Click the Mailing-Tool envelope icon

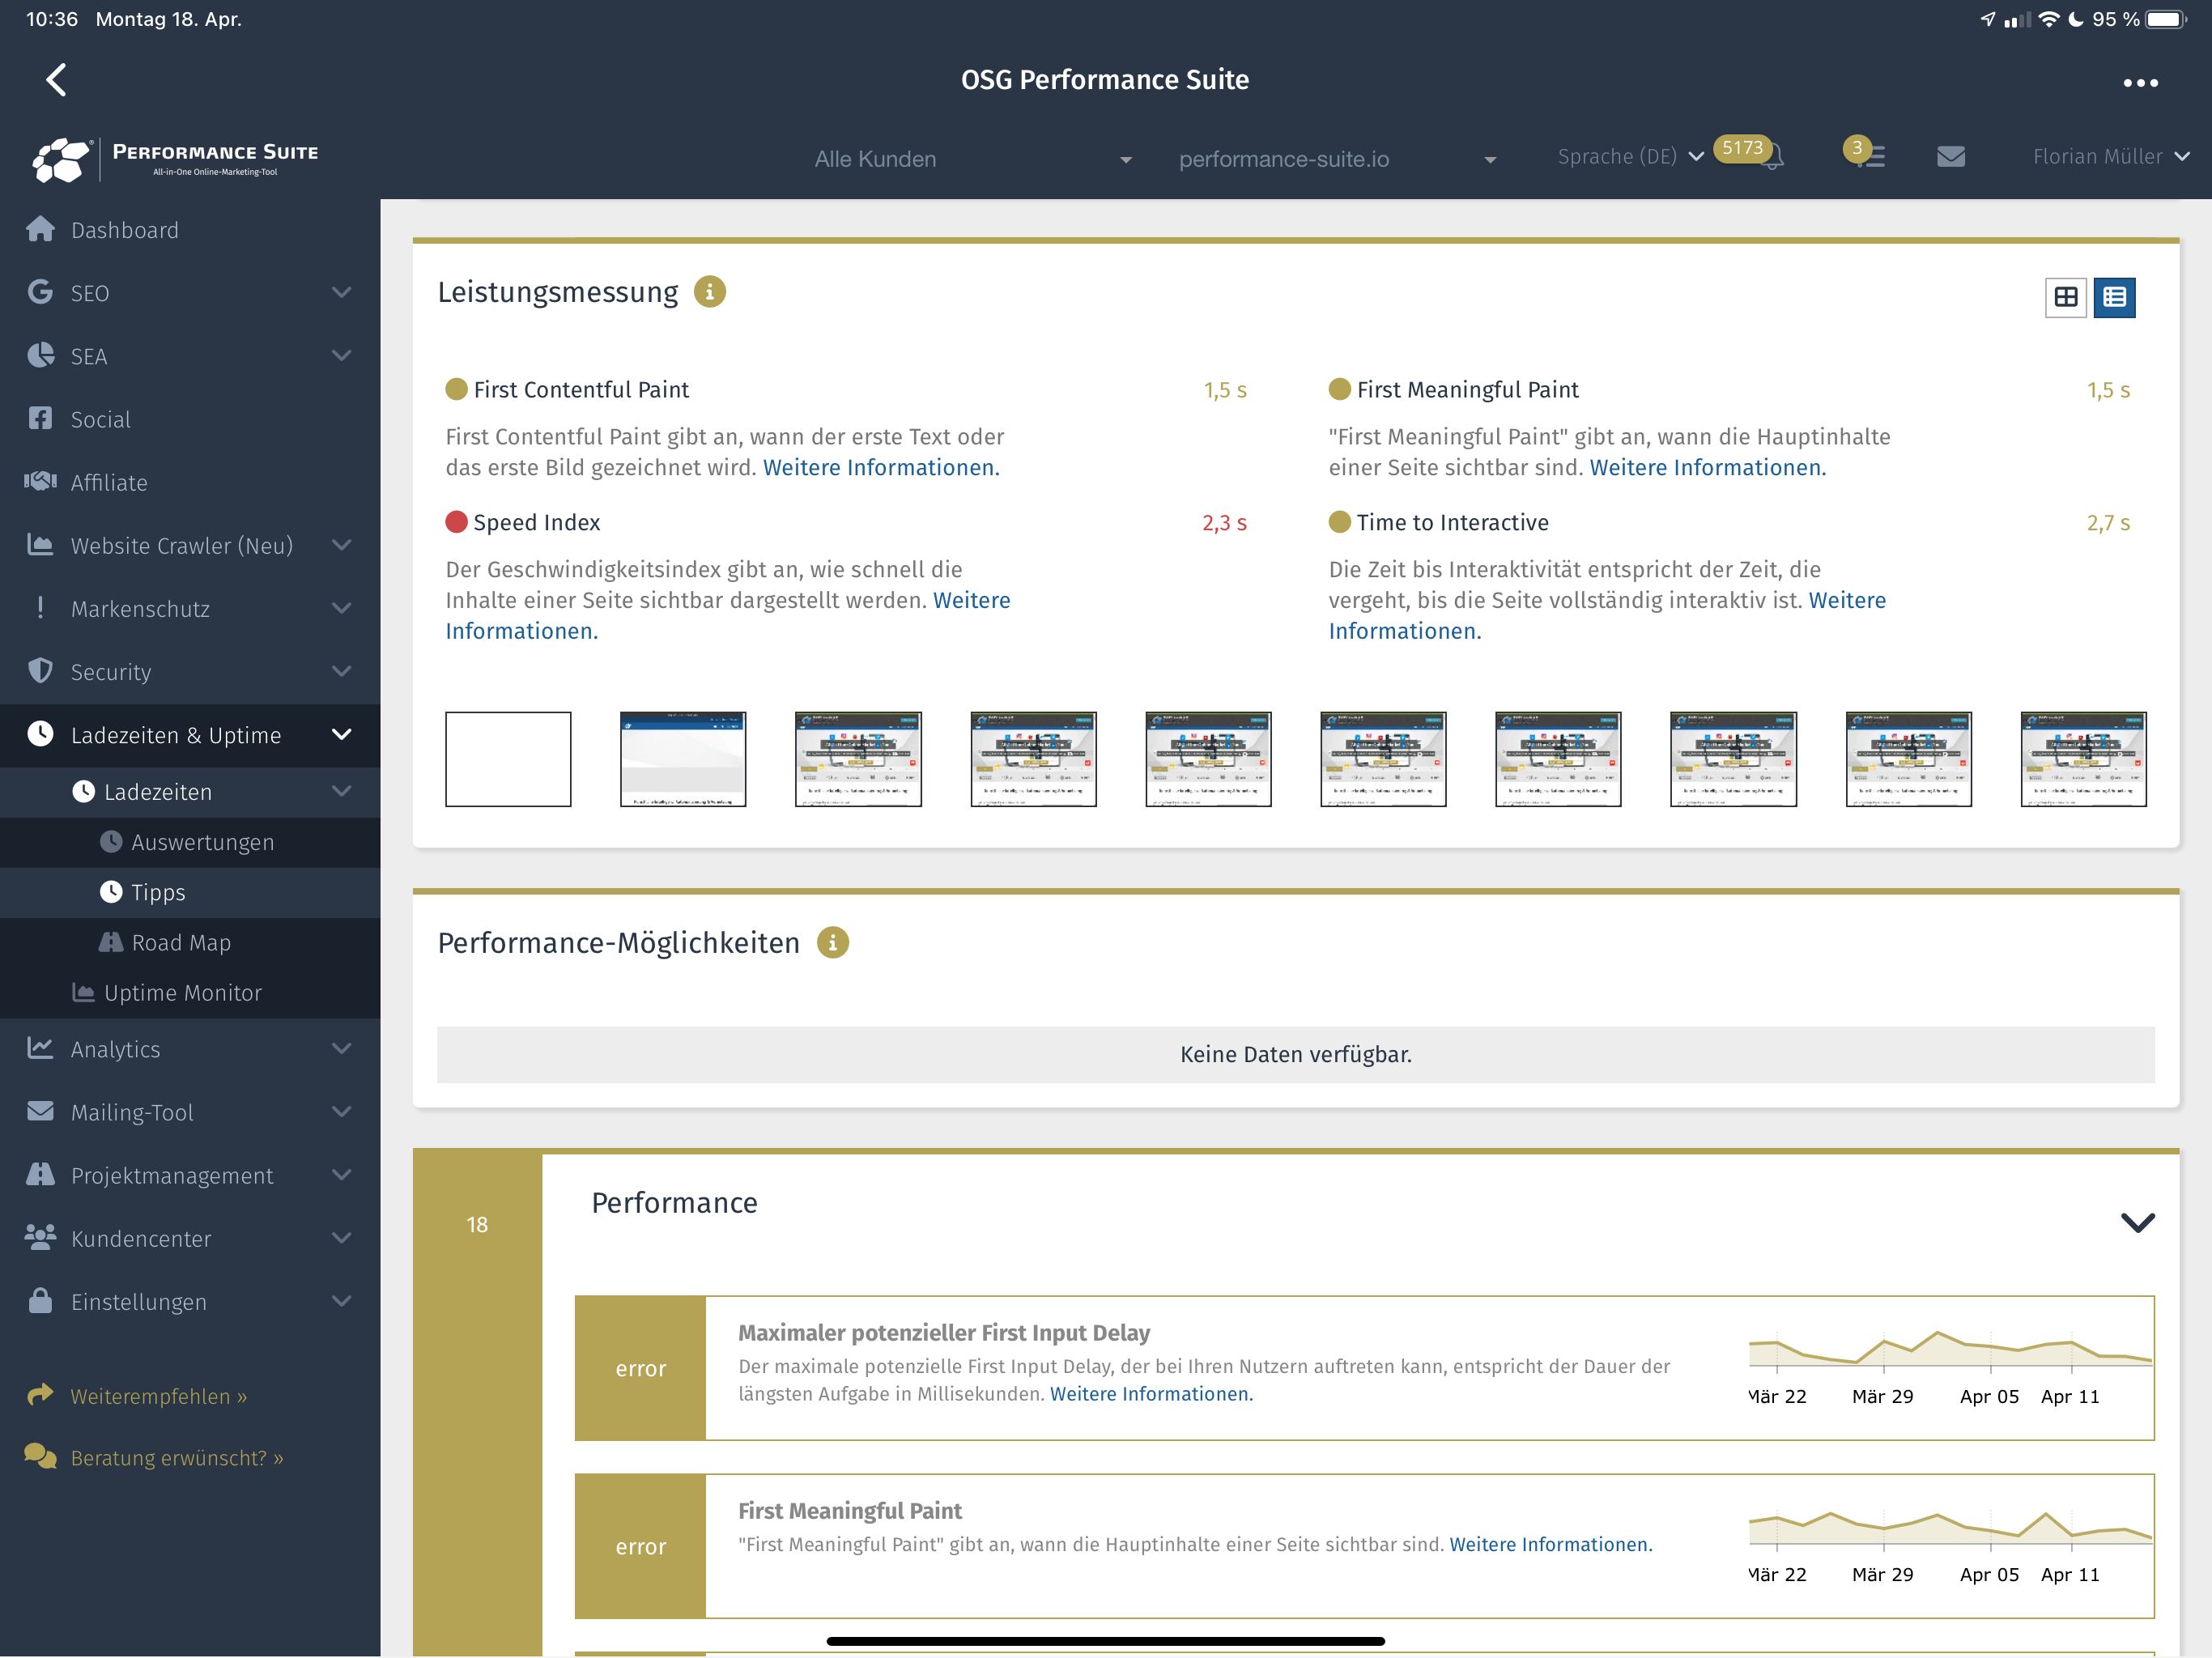tap(40, 1111)
